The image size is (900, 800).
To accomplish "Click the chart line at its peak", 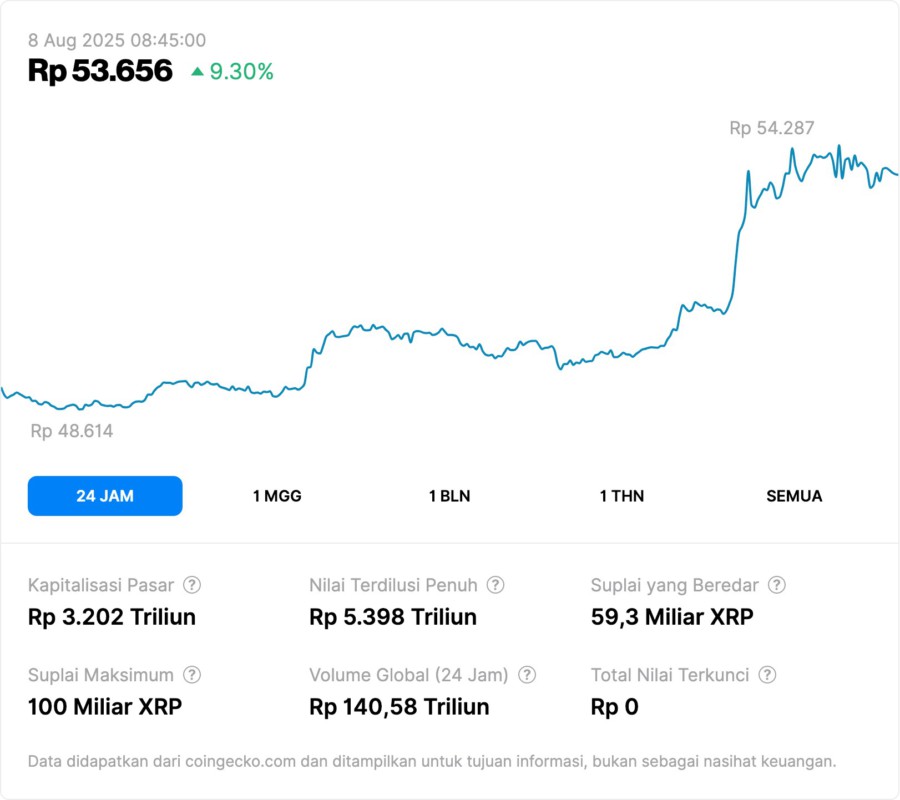I will (x=839, y=147).
